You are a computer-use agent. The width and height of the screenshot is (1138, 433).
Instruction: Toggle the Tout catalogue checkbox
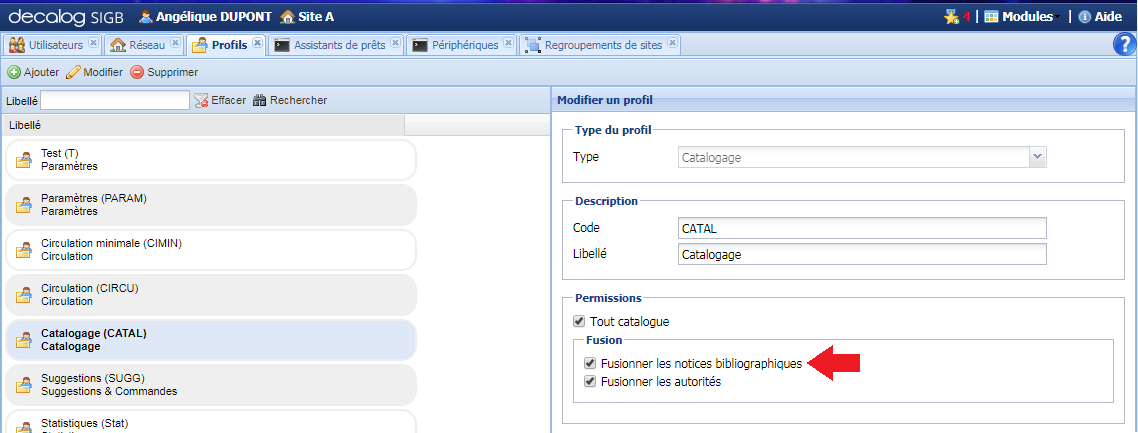[578, 321]
